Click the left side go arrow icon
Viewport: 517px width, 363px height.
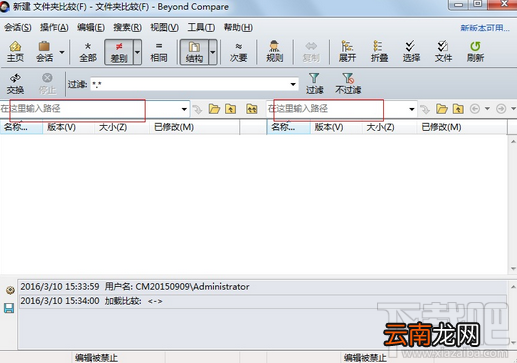(198, 109)
